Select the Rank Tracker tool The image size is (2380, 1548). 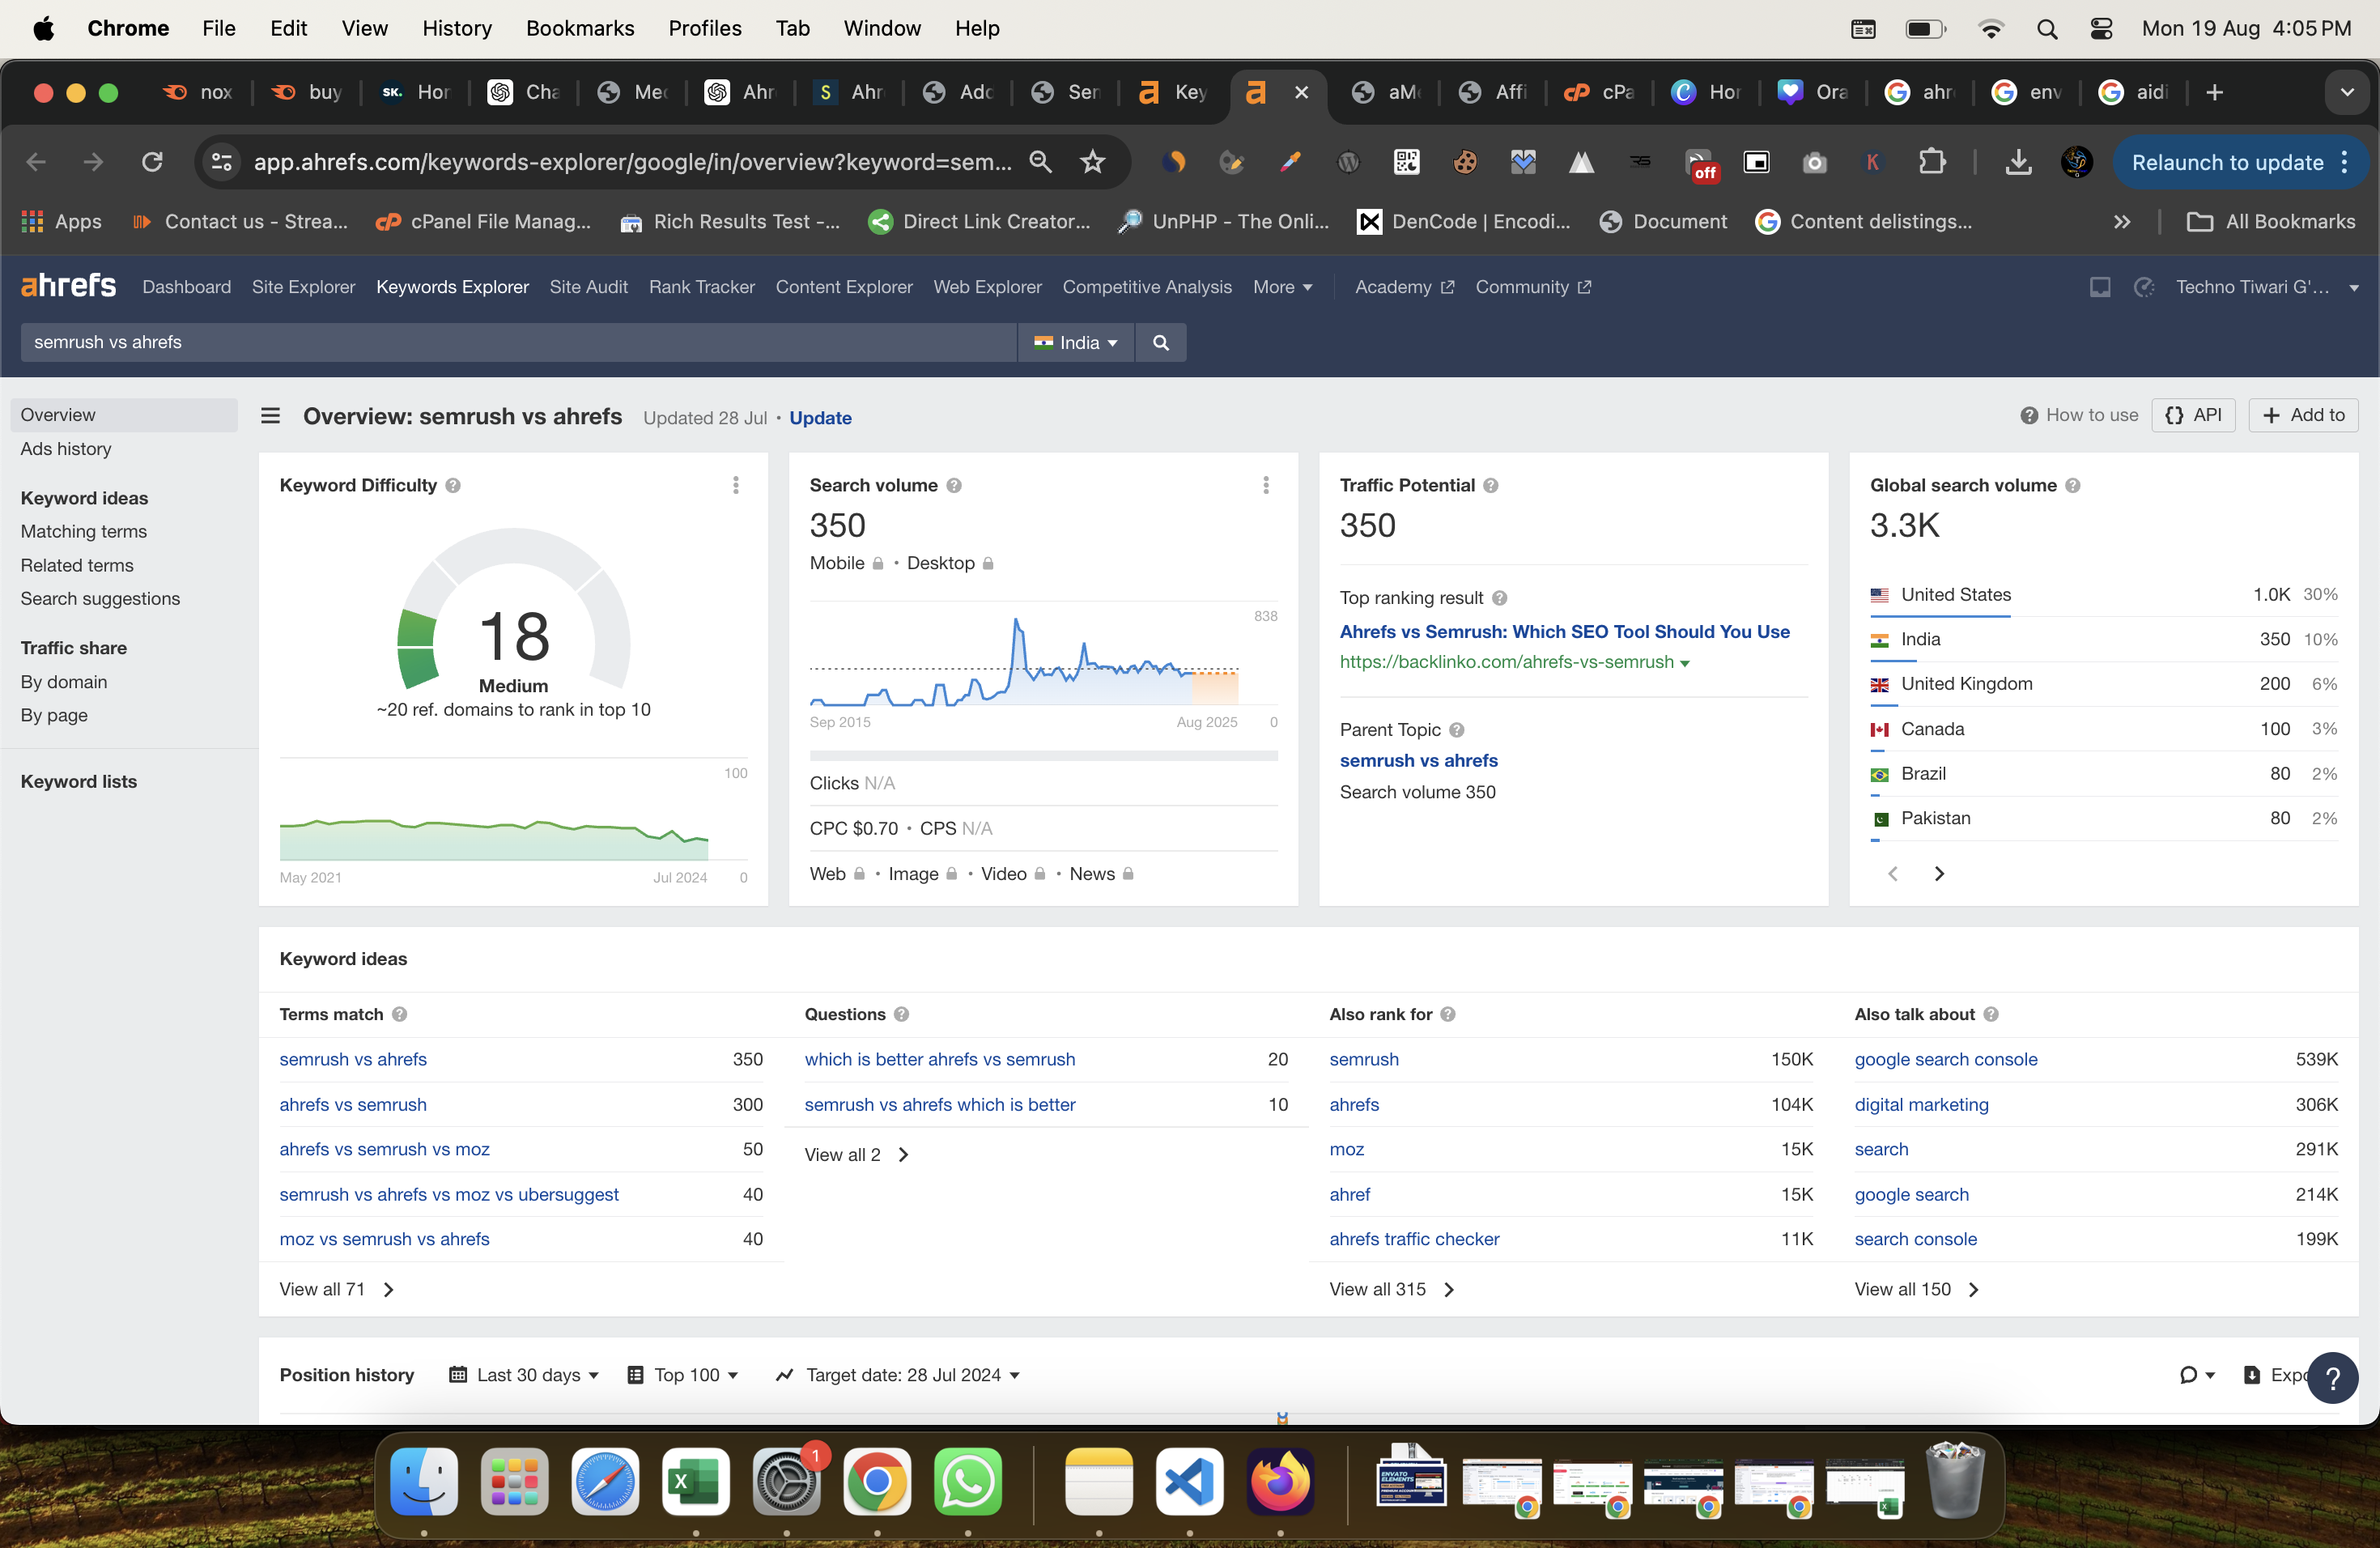click(701, 287)
